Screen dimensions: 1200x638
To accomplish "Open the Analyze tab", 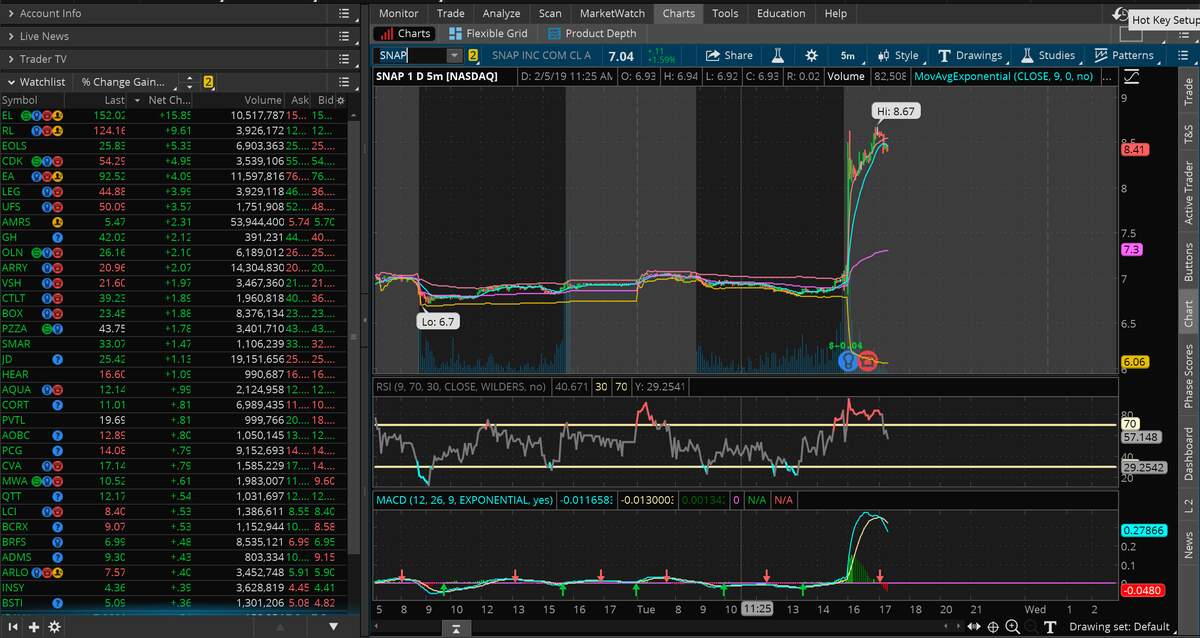I will tap(501, 13).
